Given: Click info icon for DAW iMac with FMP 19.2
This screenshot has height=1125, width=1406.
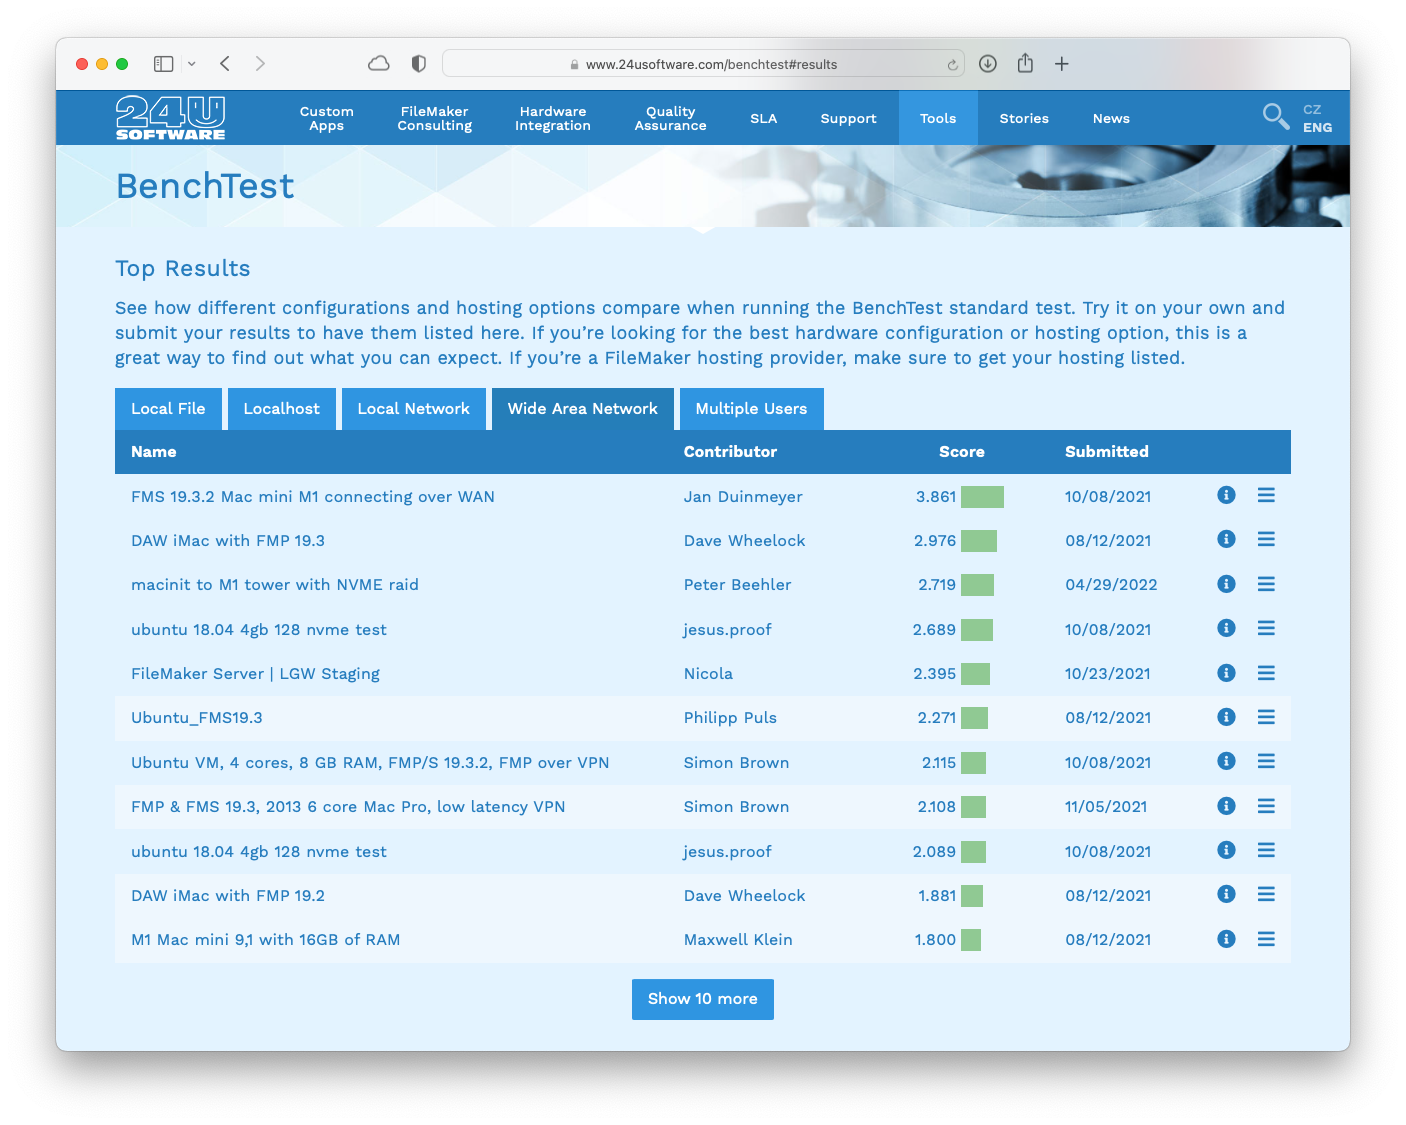Looking at the screenshot, I should pyautogui.click(x=1226, y=894).
